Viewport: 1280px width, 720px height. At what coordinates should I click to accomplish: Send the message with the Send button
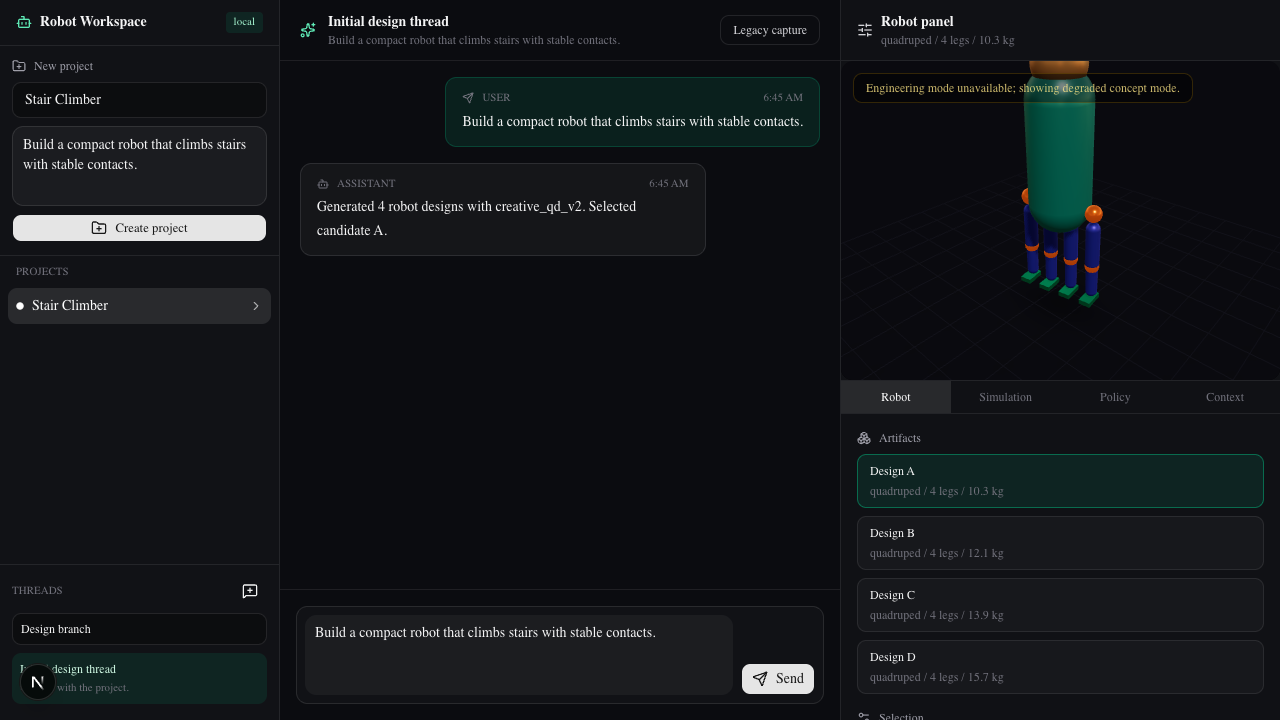tap(778, 679)
